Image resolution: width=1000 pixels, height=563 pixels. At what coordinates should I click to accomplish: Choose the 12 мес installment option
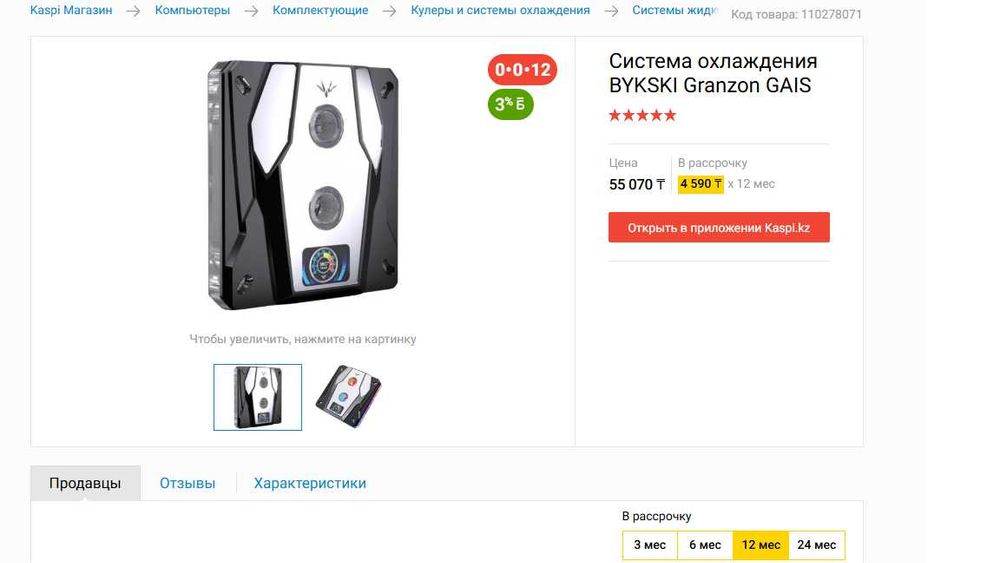click(761, 545)
